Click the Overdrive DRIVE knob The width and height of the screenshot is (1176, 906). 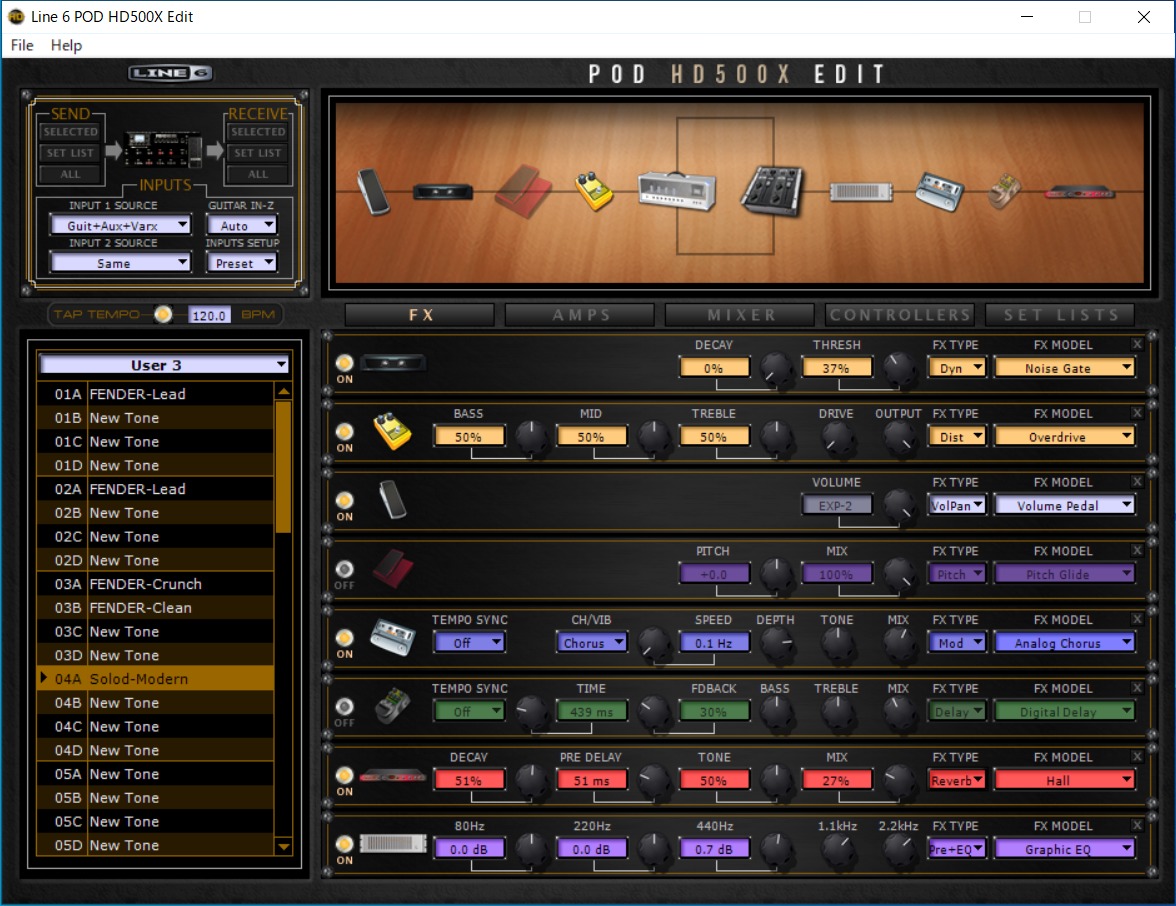pyautogui.click(x=837, y=437)
